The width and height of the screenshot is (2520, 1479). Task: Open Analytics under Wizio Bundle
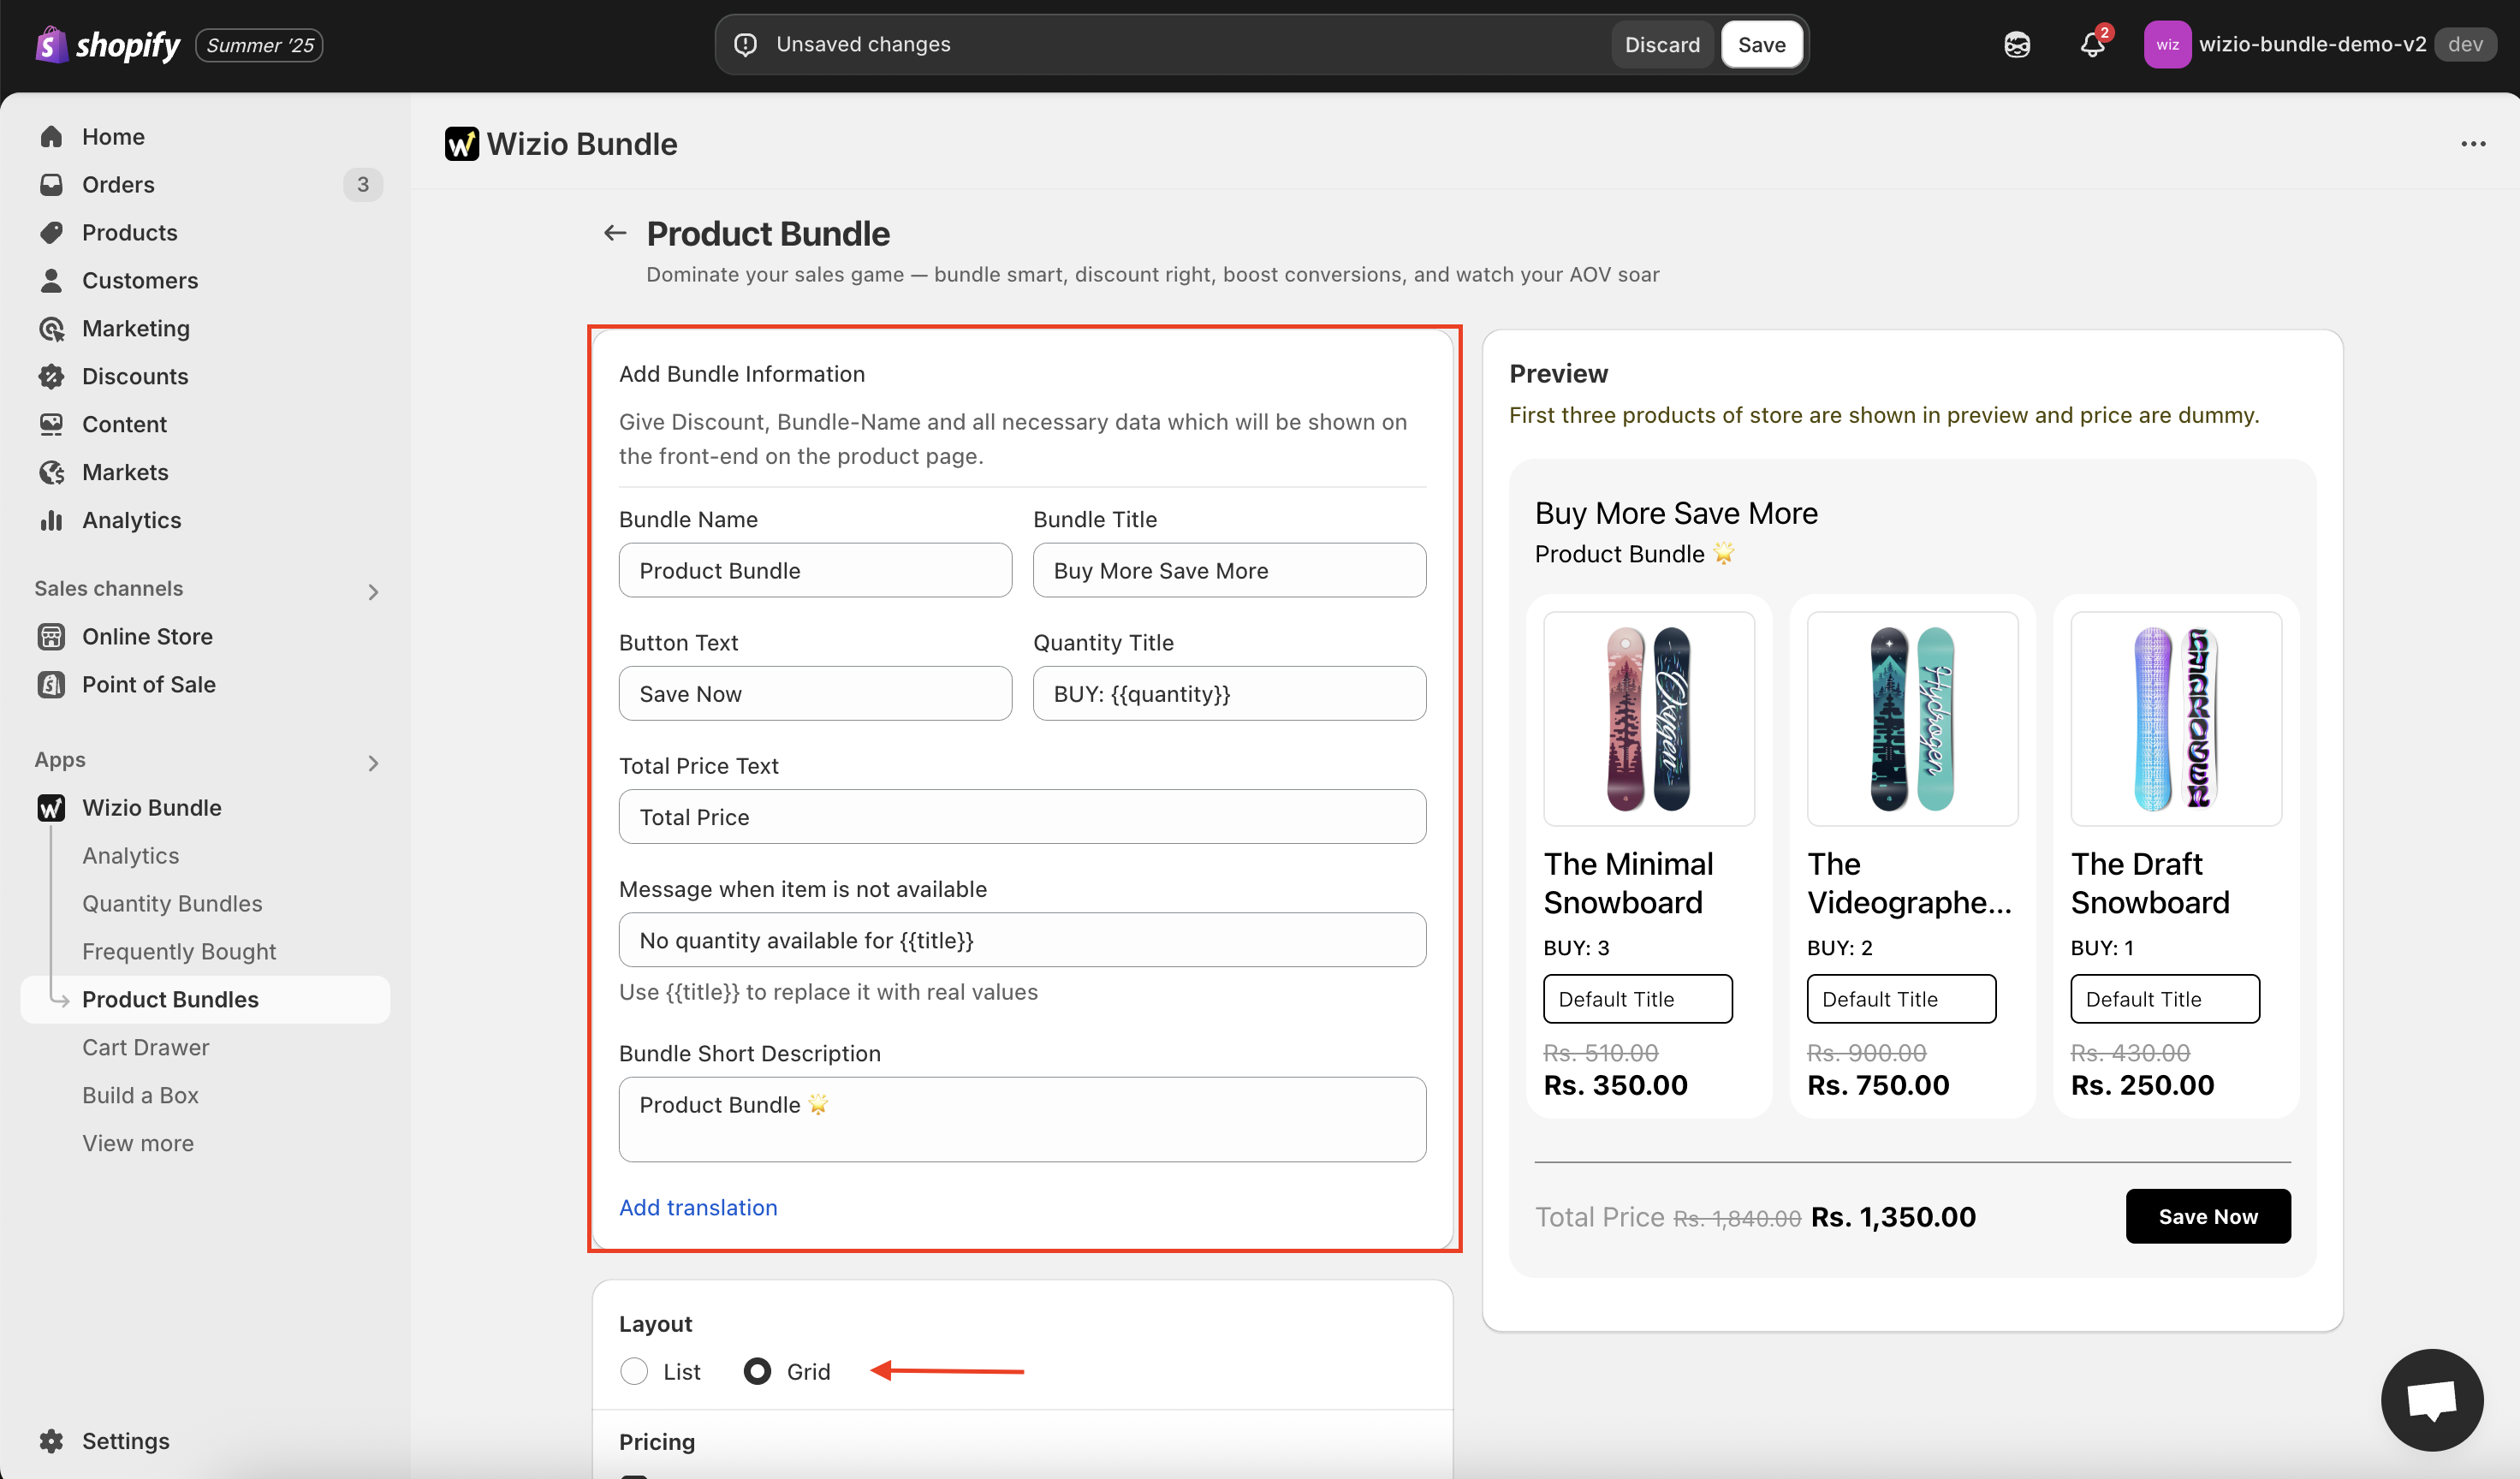point(131,855)
